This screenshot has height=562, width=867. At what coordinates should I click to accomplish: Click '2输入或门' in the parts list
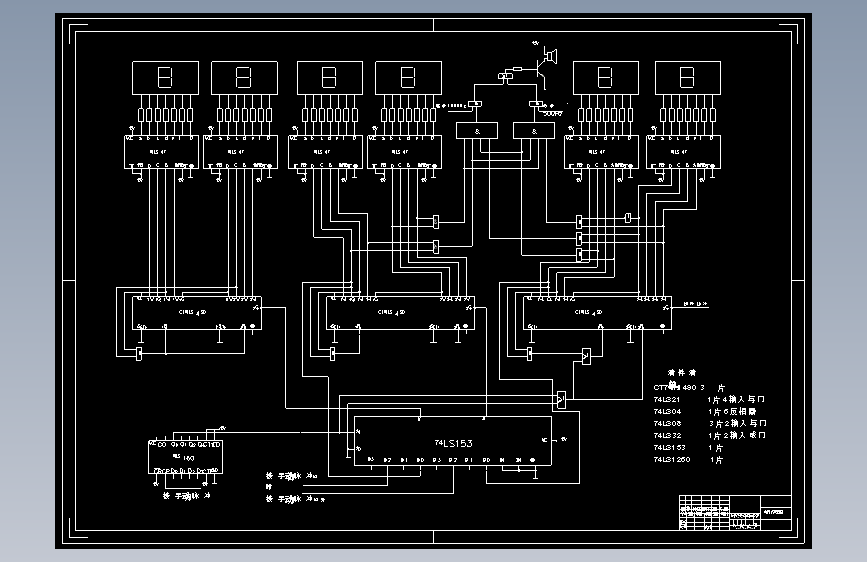744,435
